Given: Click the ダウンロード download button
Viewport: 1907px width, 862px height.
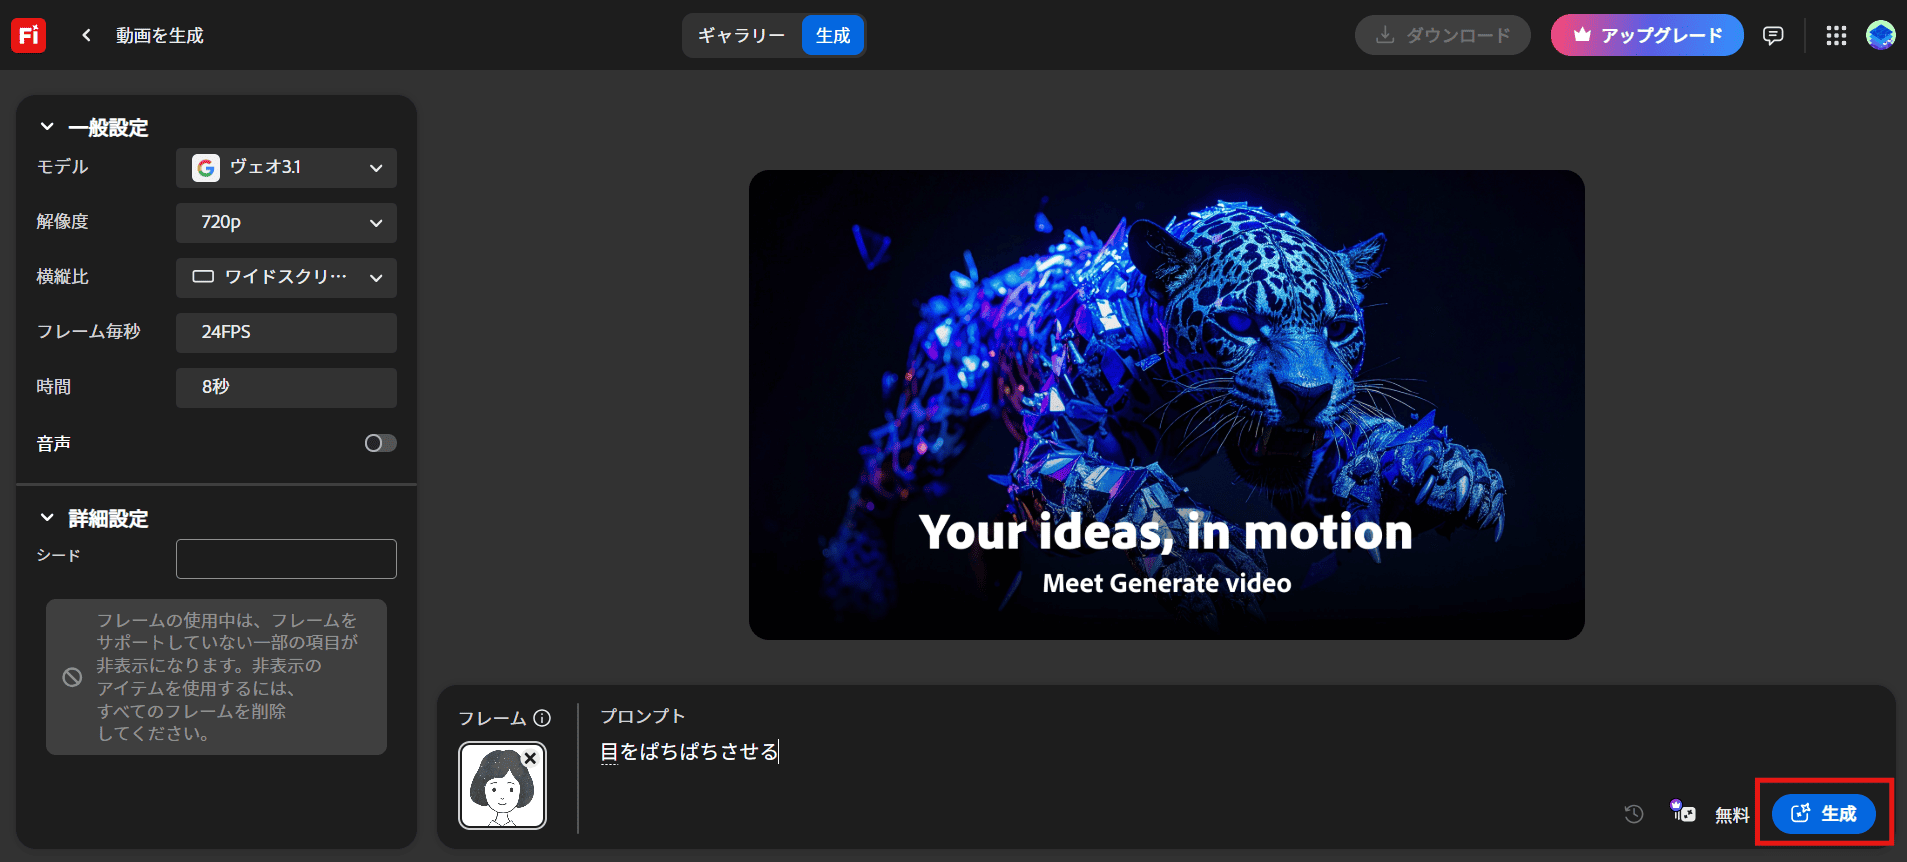Looking at the screenshot, I should coord(1442,35).
